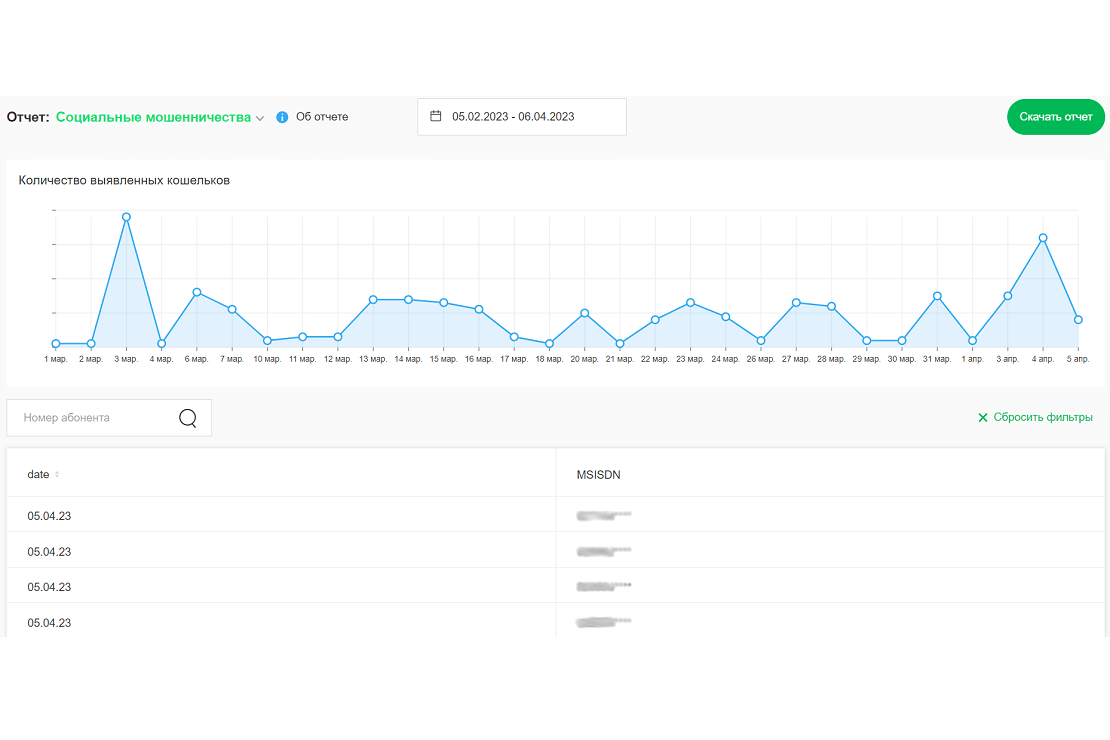This screenshot has height=740, width=1110.
Task: Click the Сбросить фильтры link text
Action: pos(1043,417)
